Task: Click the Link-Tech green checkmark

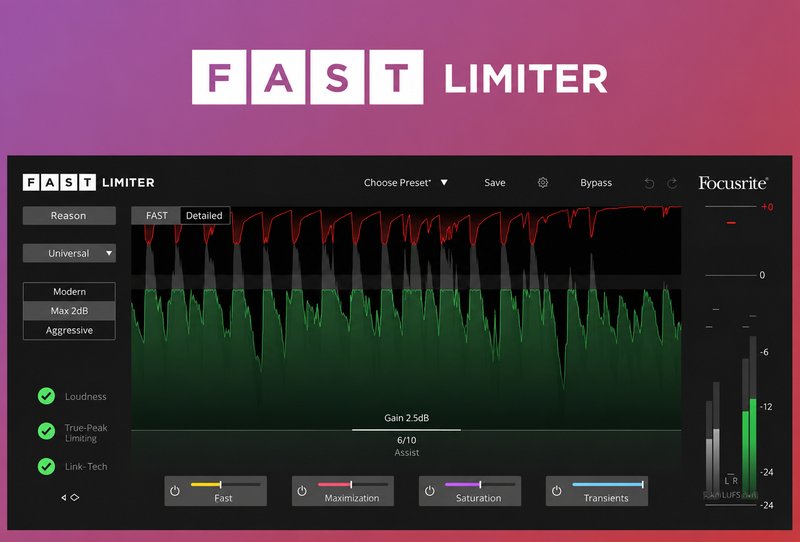Action: click(46, 466)
